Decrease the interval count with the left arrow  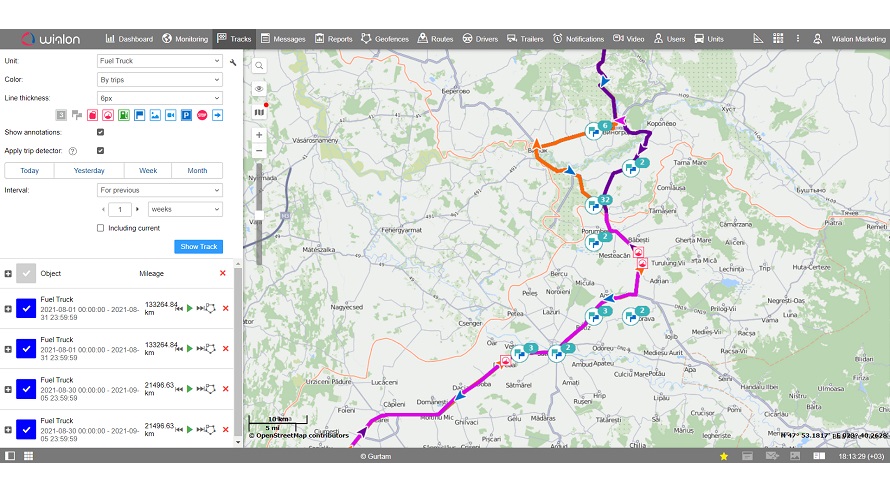103,209
